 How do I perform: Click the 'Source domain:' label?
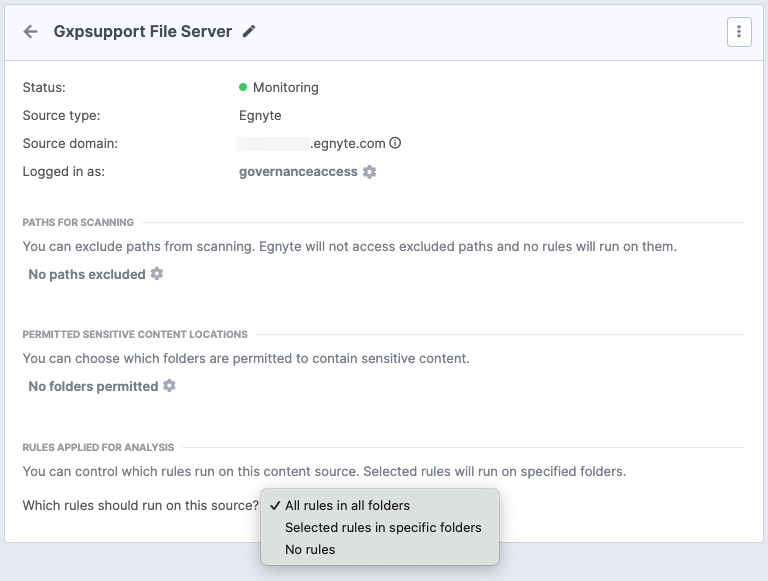coord(70,144)
